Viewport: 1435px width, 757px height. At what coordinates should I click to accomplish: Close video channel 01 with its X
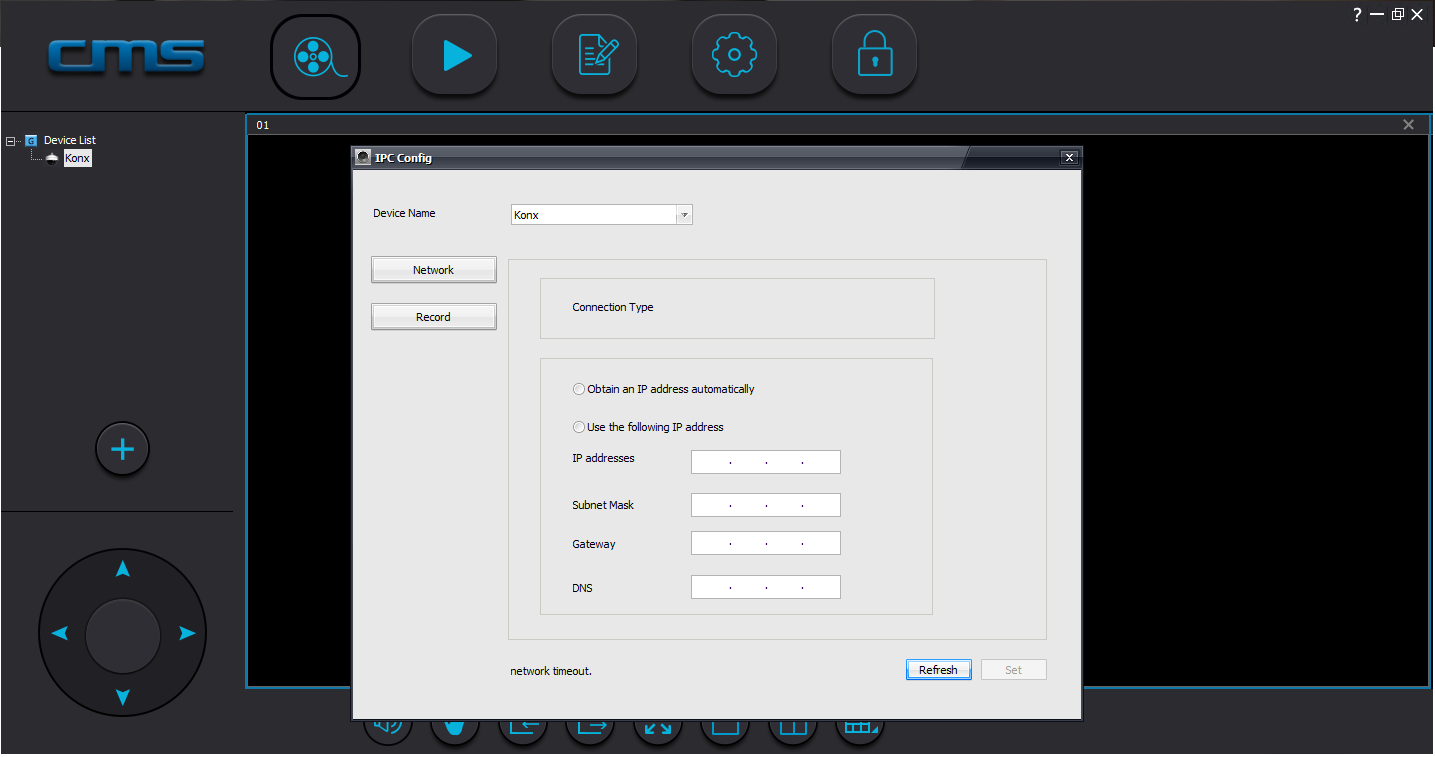[x=1408, y=125]
